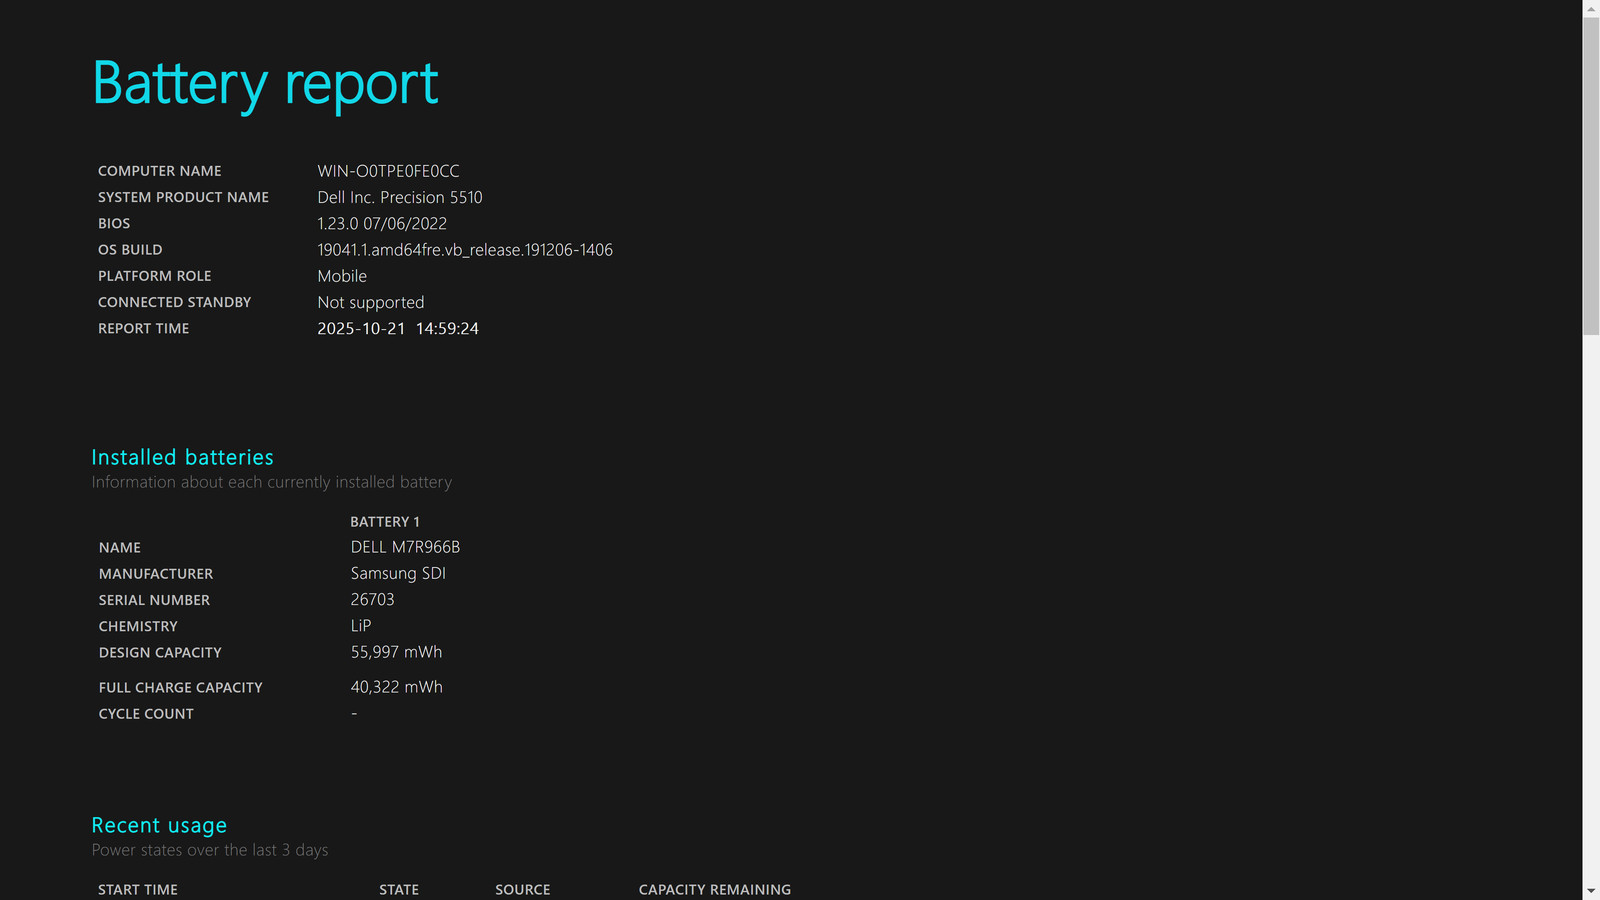This screenshot has height=900, width=1600.
Task: Click the "SYSTEM PRODUCT NAME" label
Action: (183, 197)
